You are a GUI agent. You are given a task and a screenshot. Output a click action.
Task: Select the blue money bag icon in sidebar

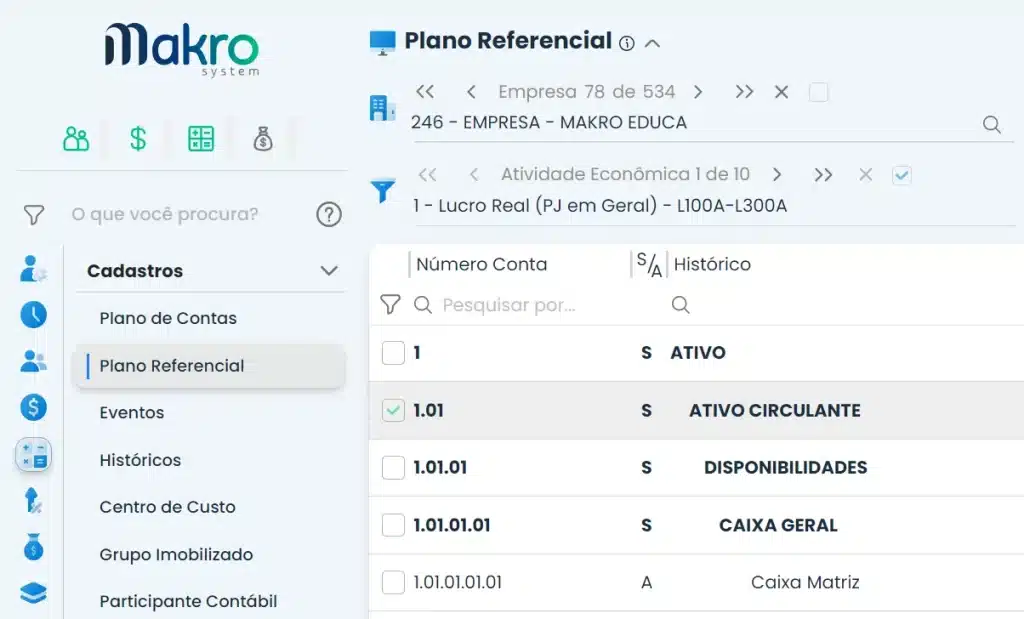point(33,547)
